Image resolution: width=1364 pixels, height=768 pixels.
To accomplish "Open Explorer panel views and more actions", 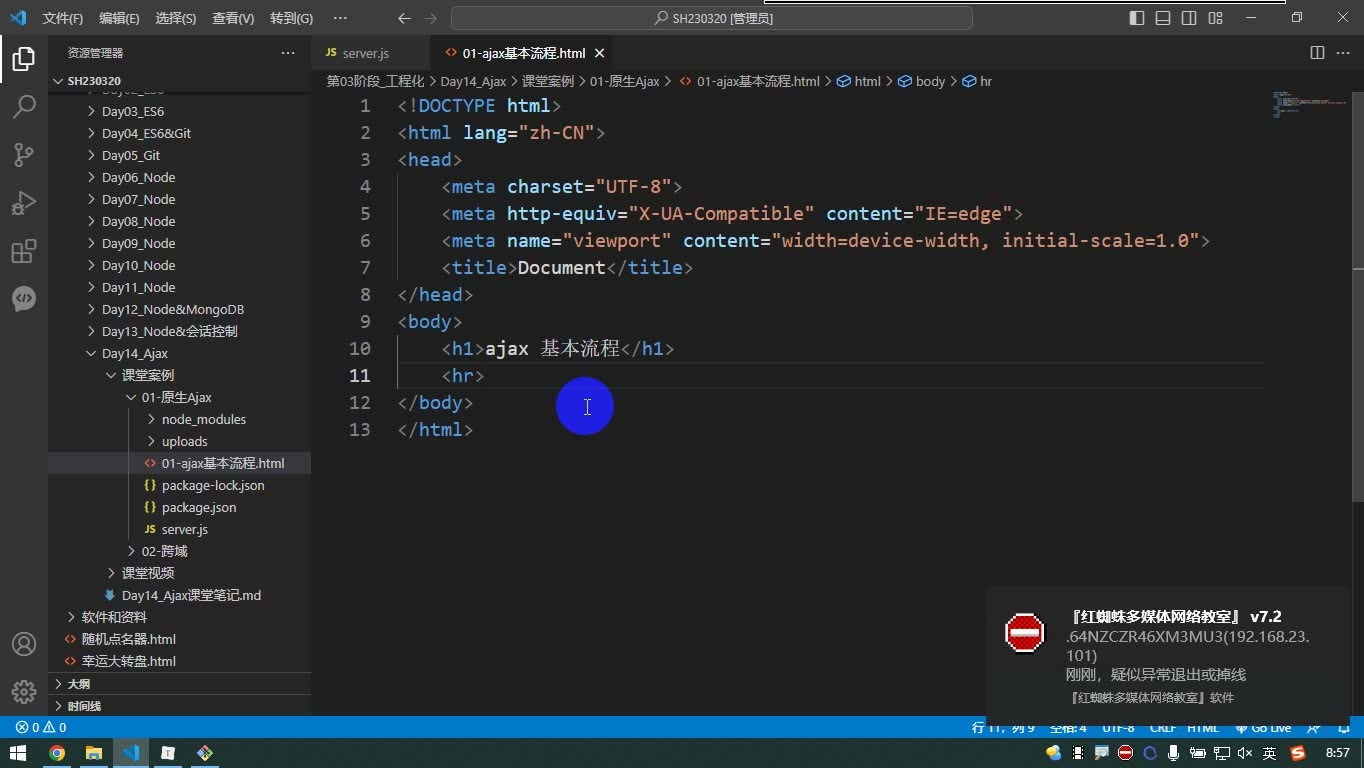I will pos(288,53).
